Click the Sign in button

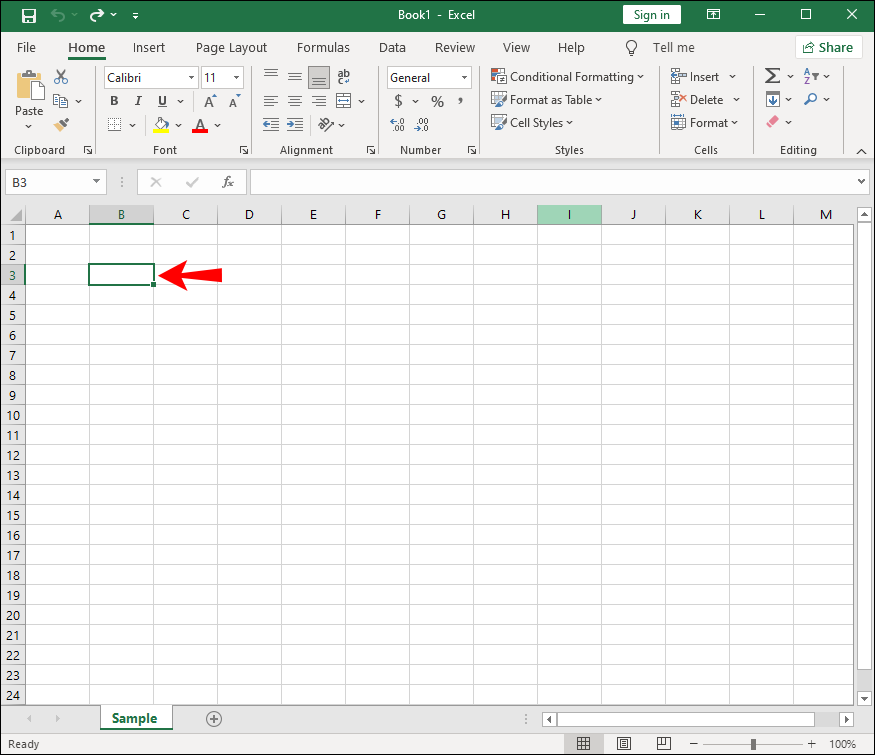click(652, 15)
